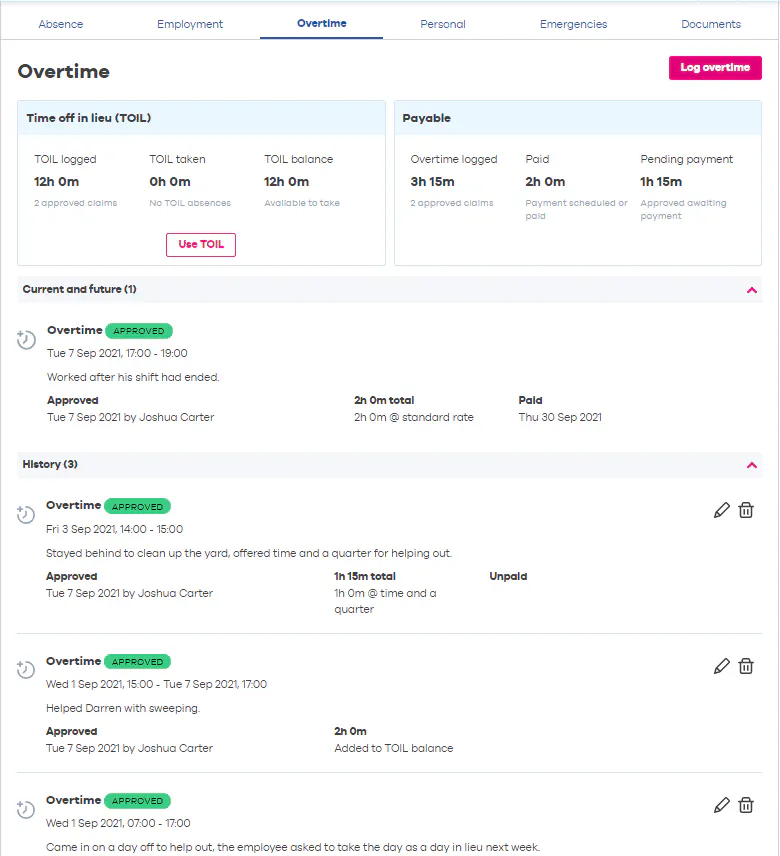Switch to the Absence tab
The height and width of the screenshot is (856, 780).
tap(61, 24)
